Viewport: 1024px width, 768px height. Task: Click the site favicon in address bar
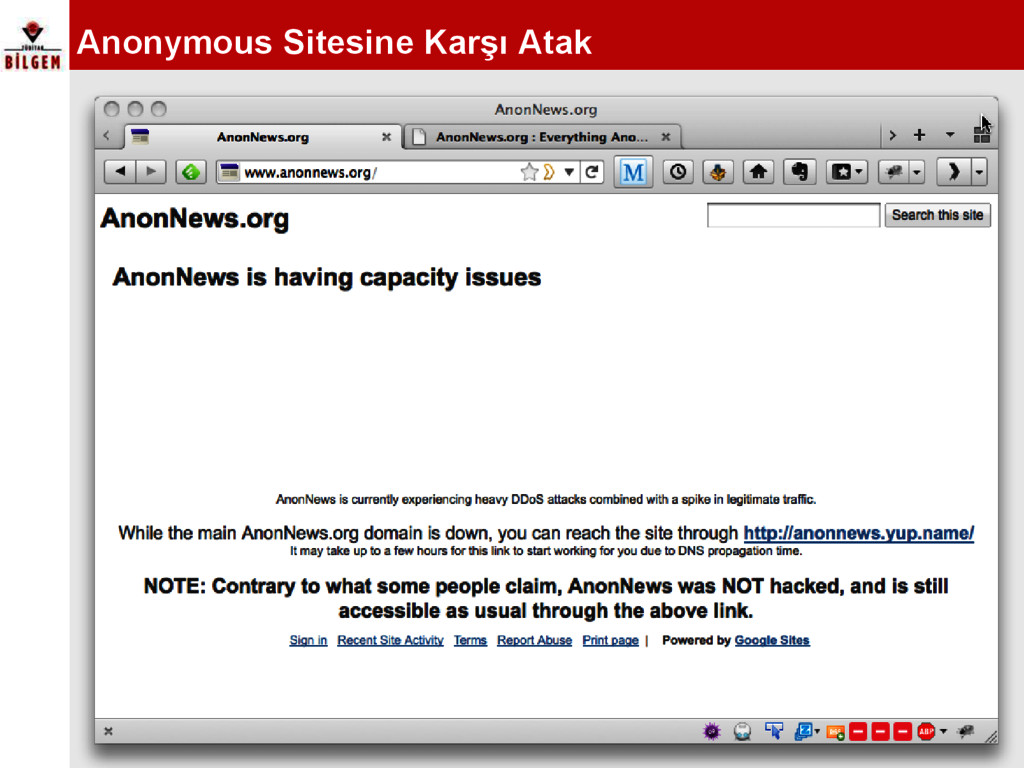(229, 172)
